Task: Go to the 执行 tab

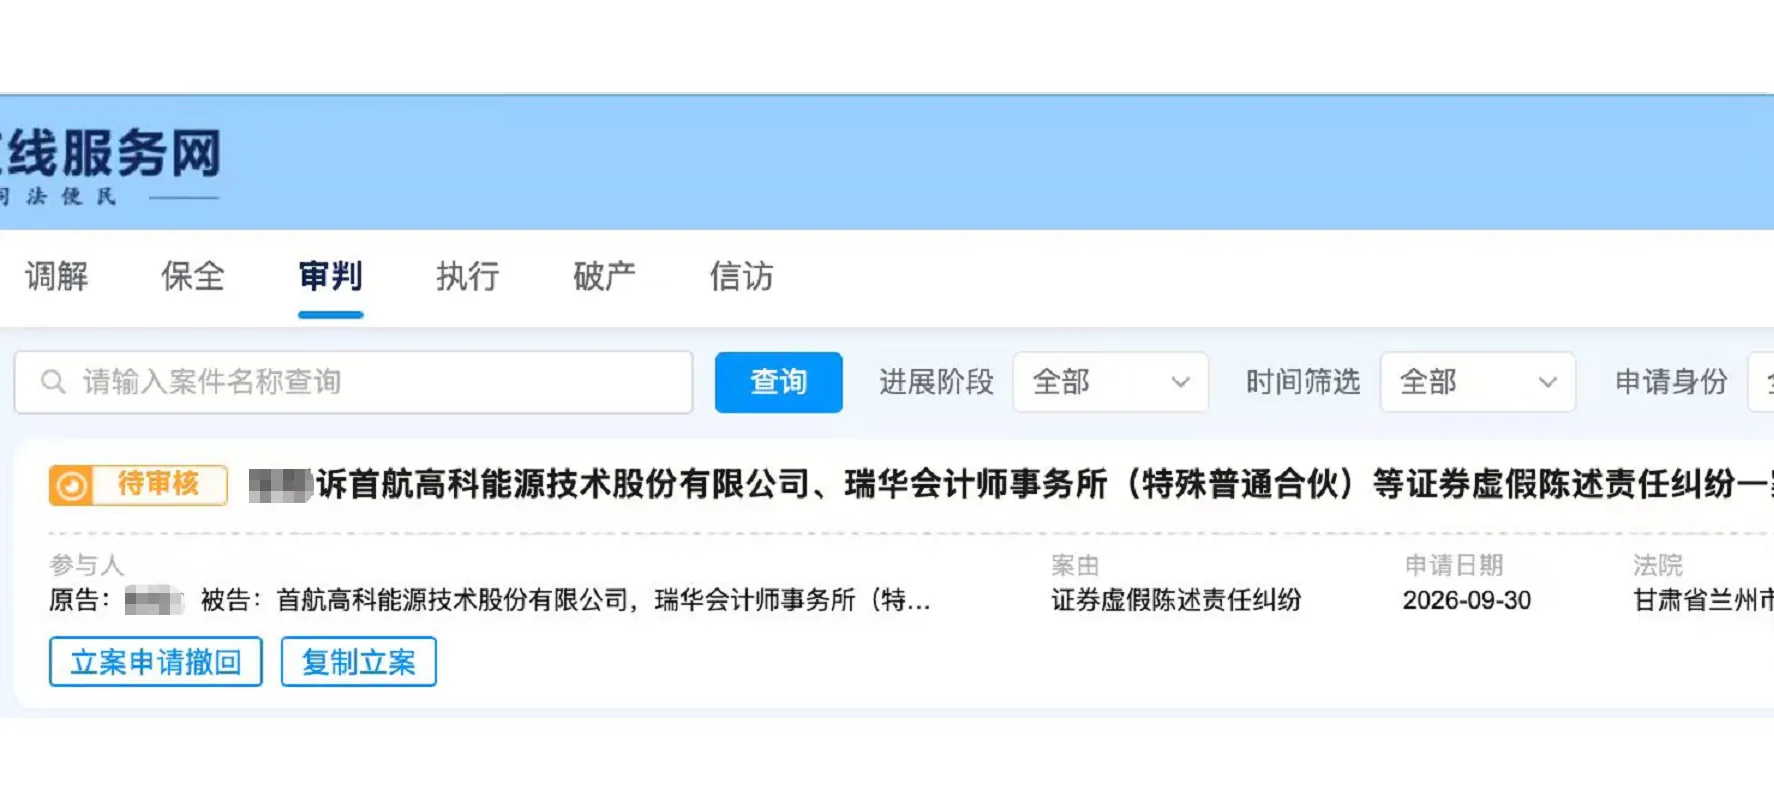Action: (x=467, y=276)
